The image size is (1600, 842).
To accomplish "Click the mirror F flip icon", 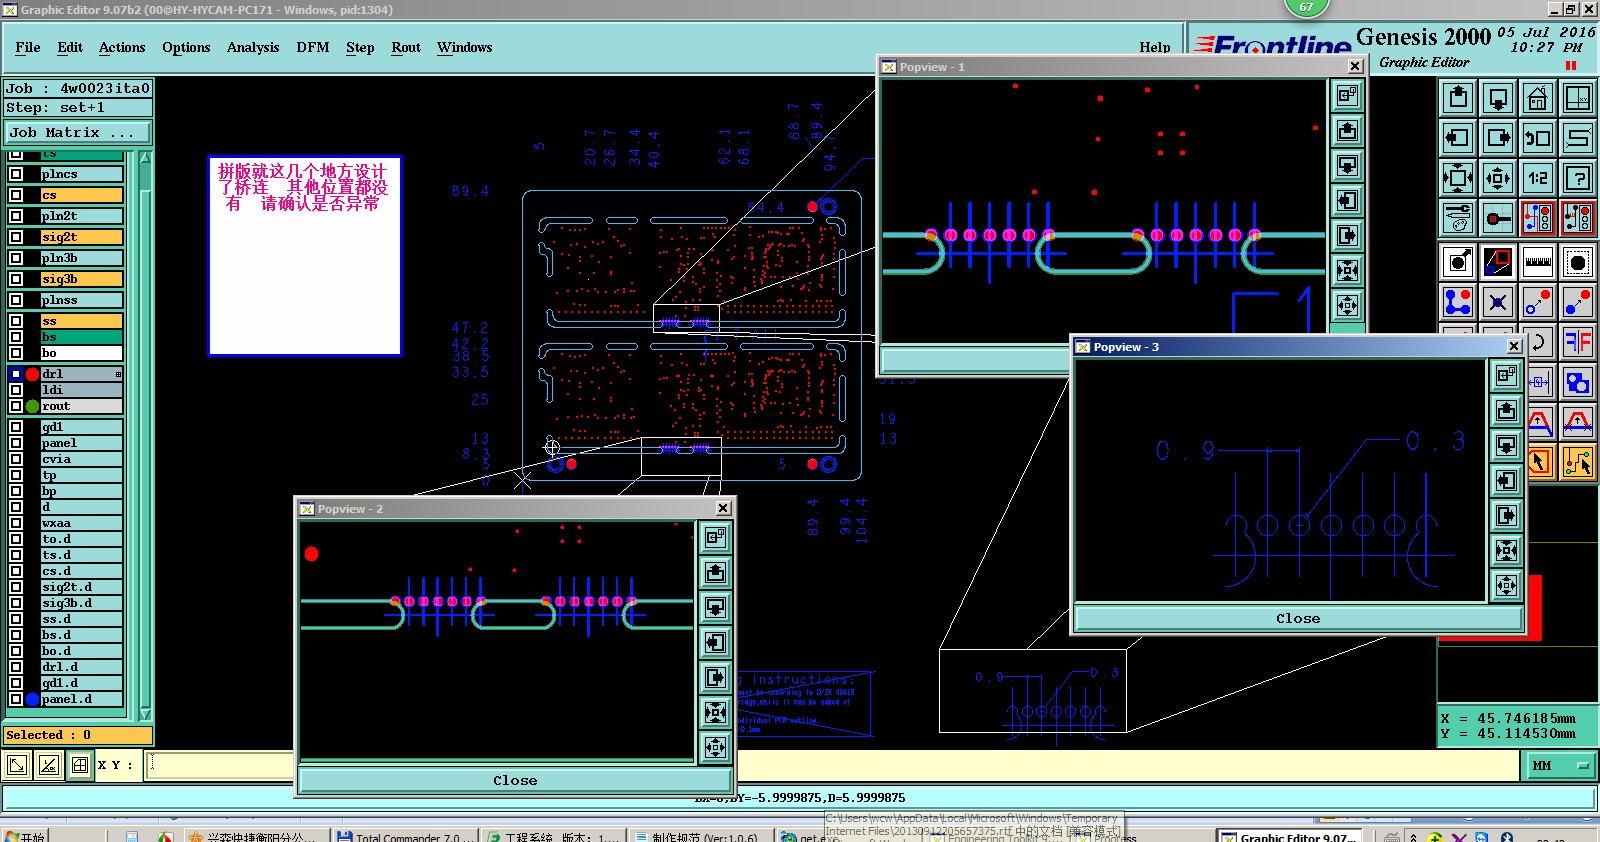I will [x=1578, y=343].
